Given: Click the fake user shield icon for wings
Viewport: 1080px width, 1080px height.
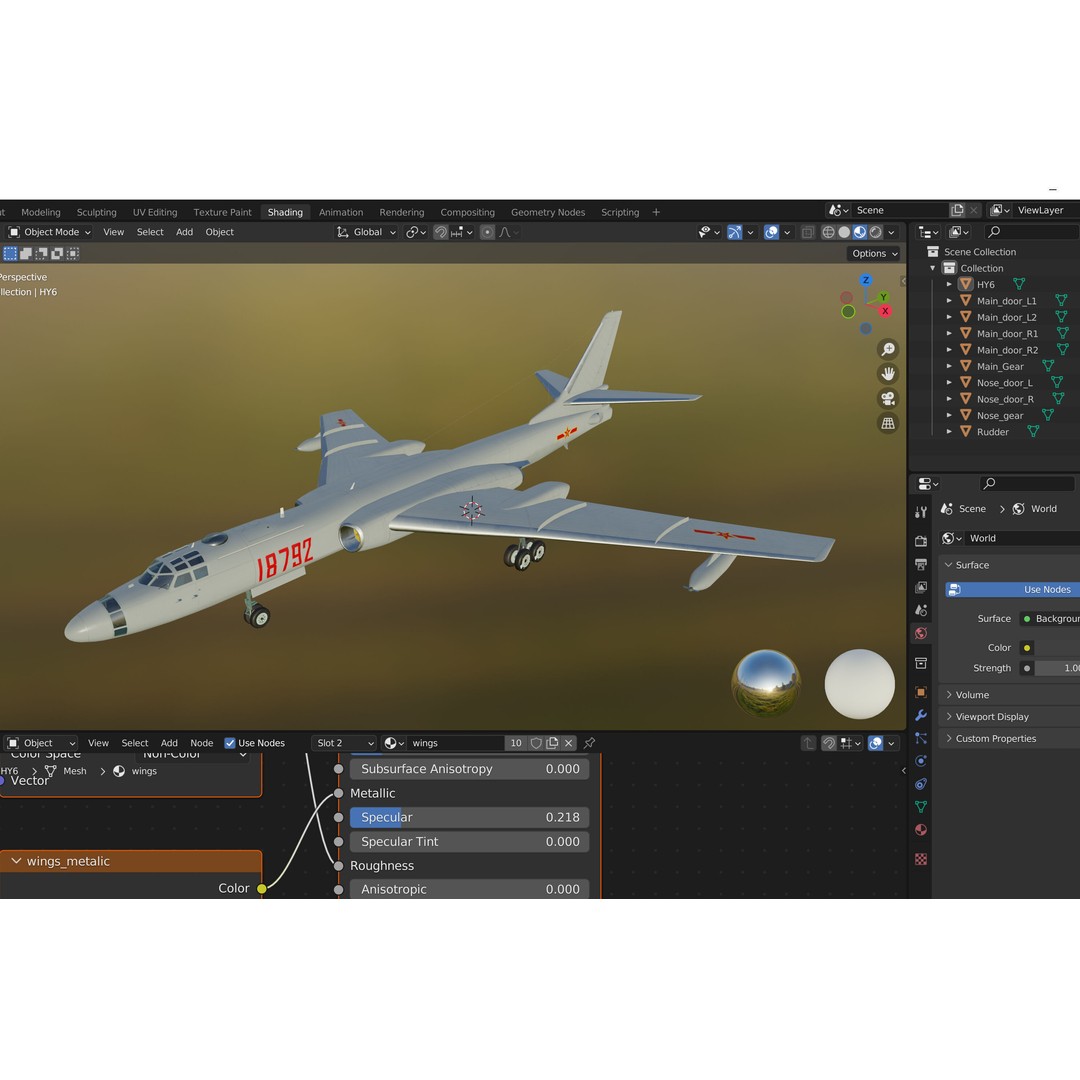Looking at the screenshot, I should 536,743.
